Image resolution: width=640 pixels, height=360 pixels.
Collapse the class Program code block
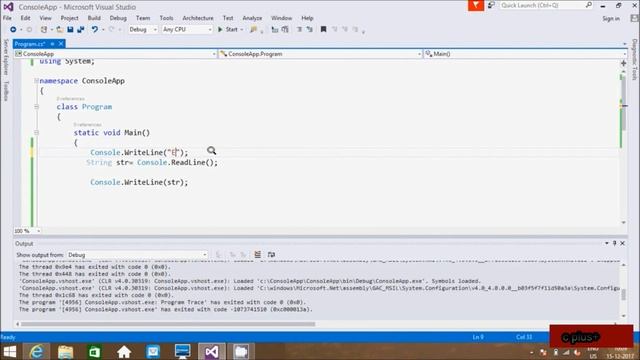point(36,107)
